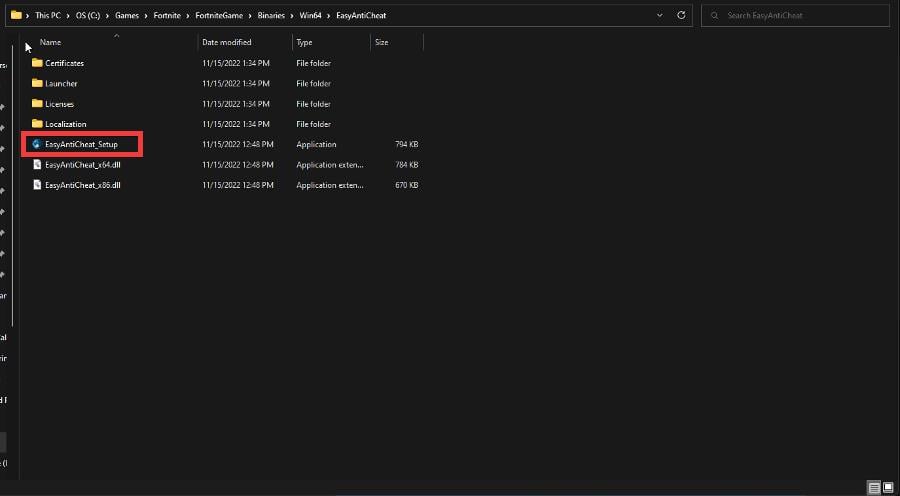900x496 pixels.
Task: Click modified date of EasyAntiCheat_Setup row
Action: [238, 145]
